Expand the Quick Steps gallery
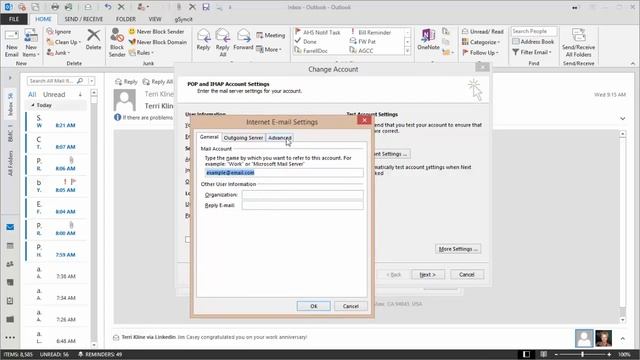Image resolution: width=640 pixels, height=360 pixels. coord(407,51)
